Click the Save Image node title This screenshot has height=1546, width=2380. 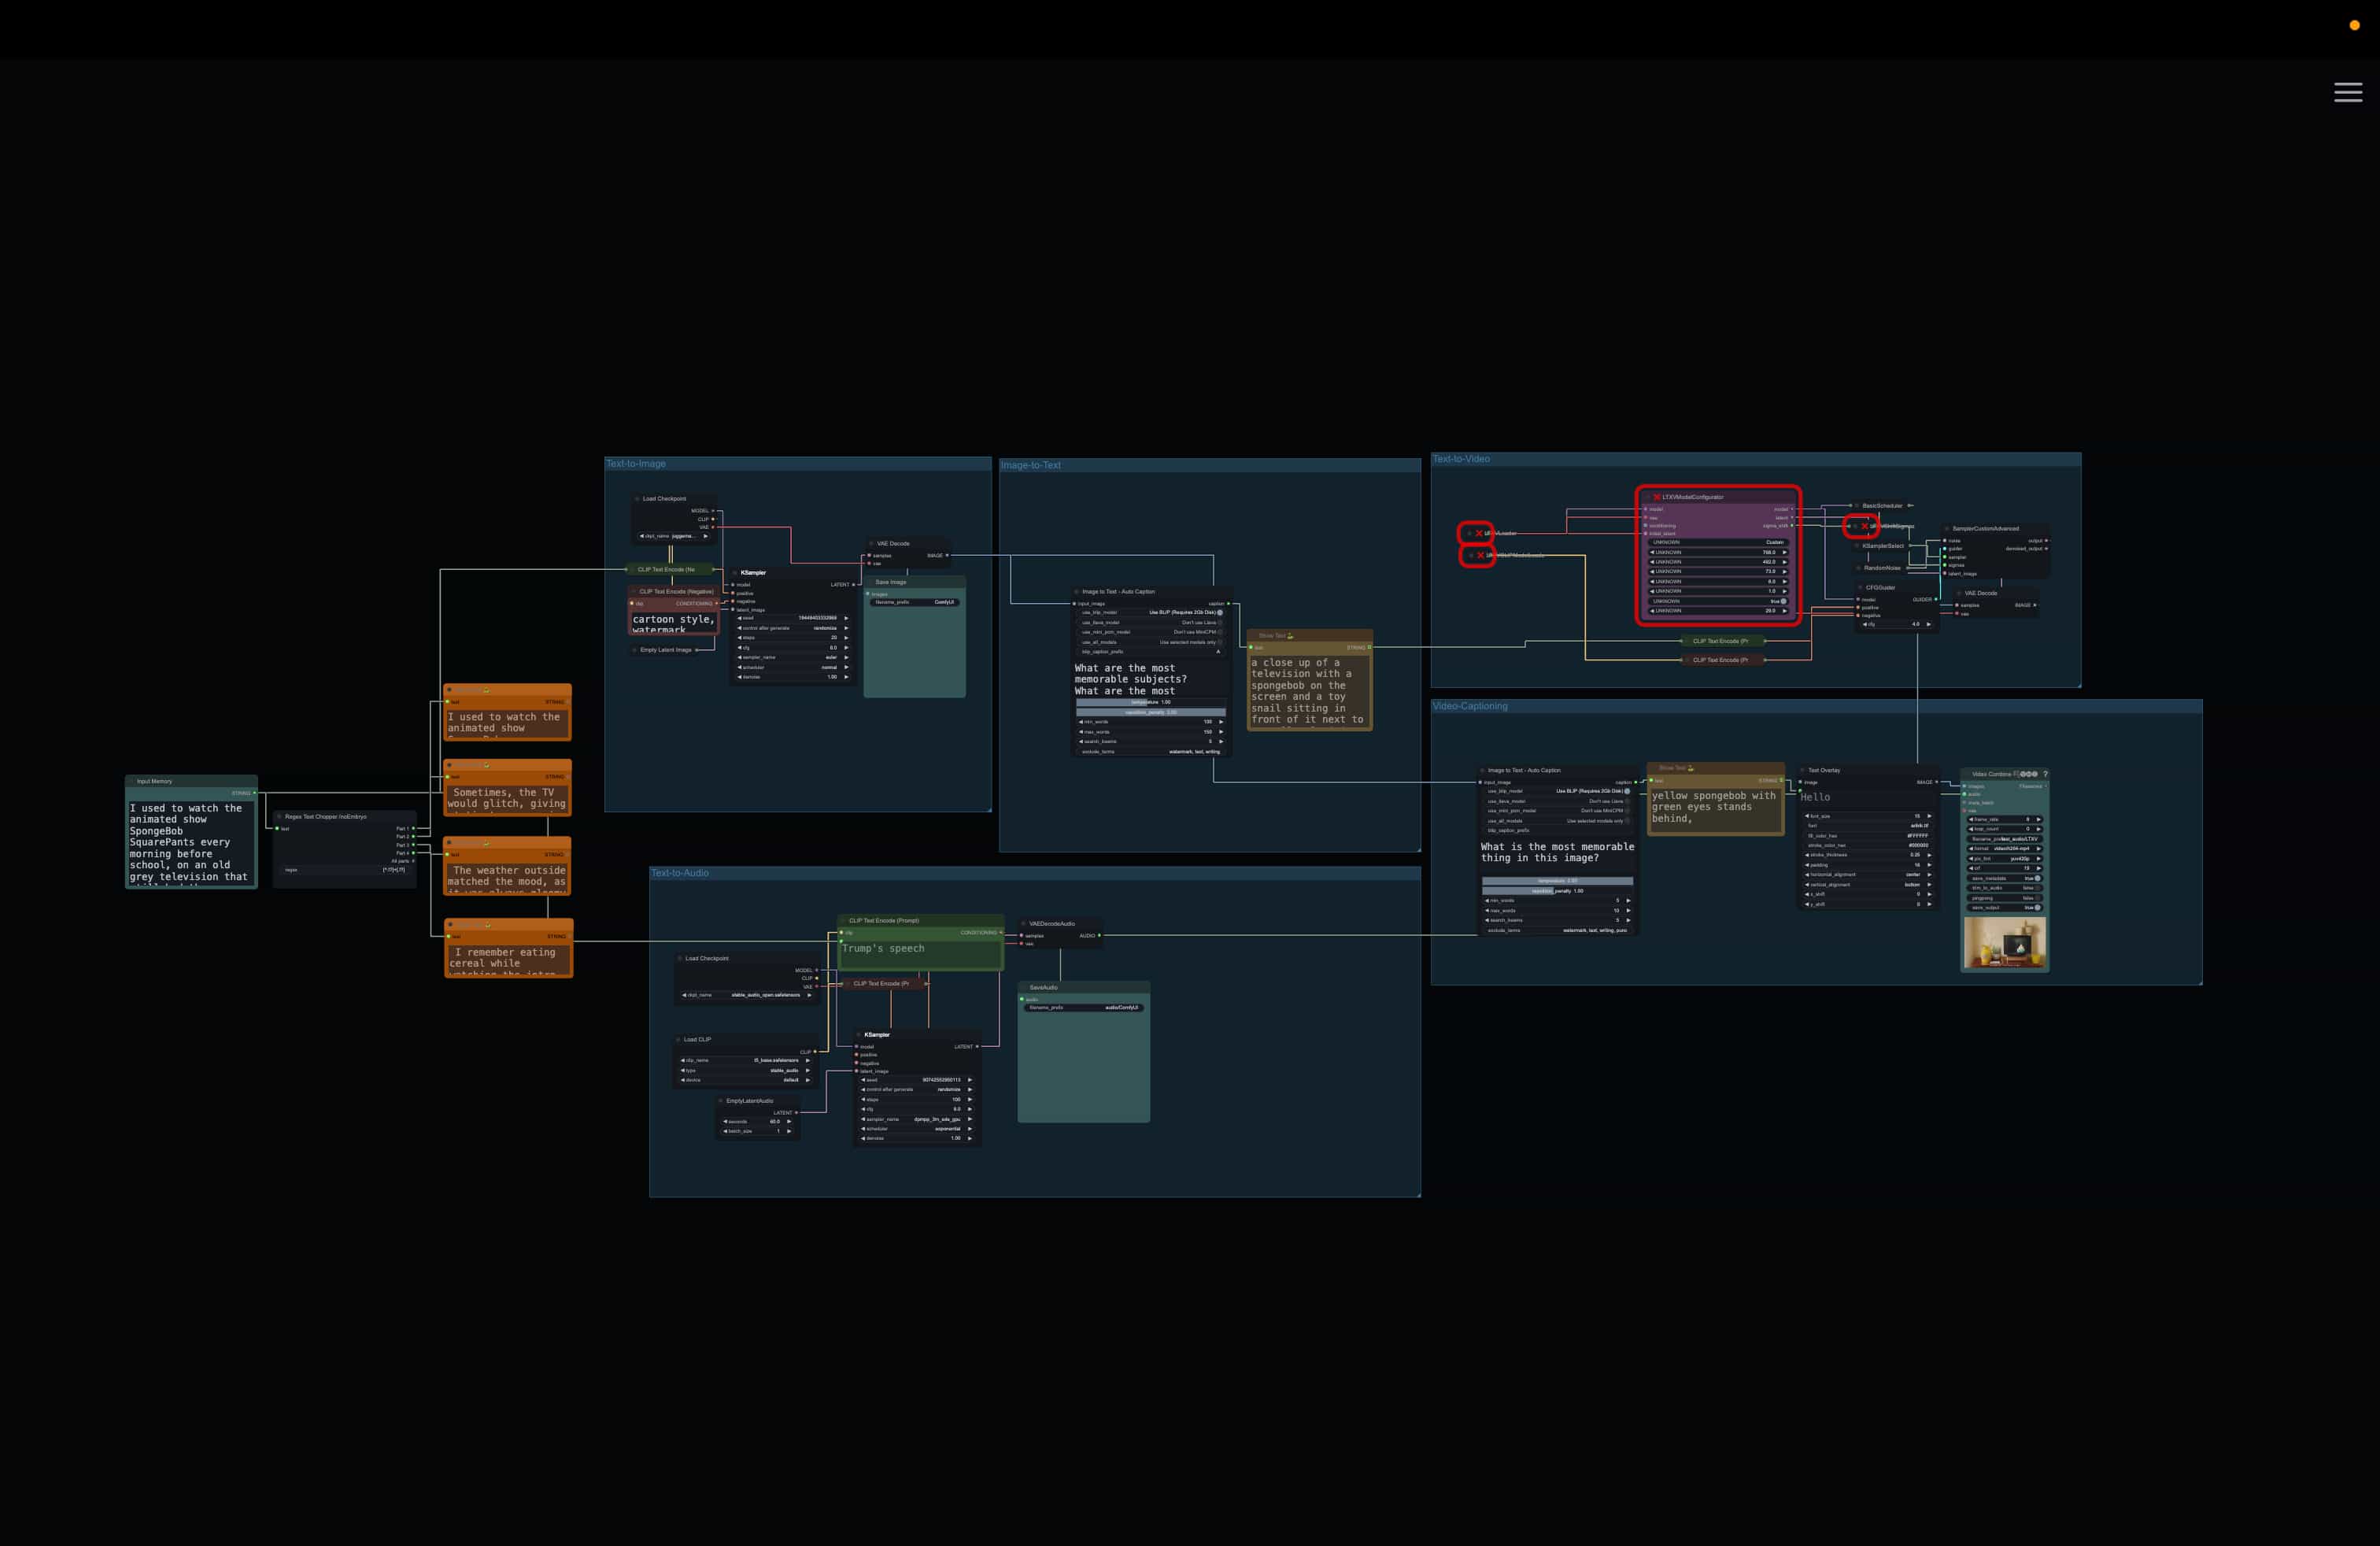[890, 582]
